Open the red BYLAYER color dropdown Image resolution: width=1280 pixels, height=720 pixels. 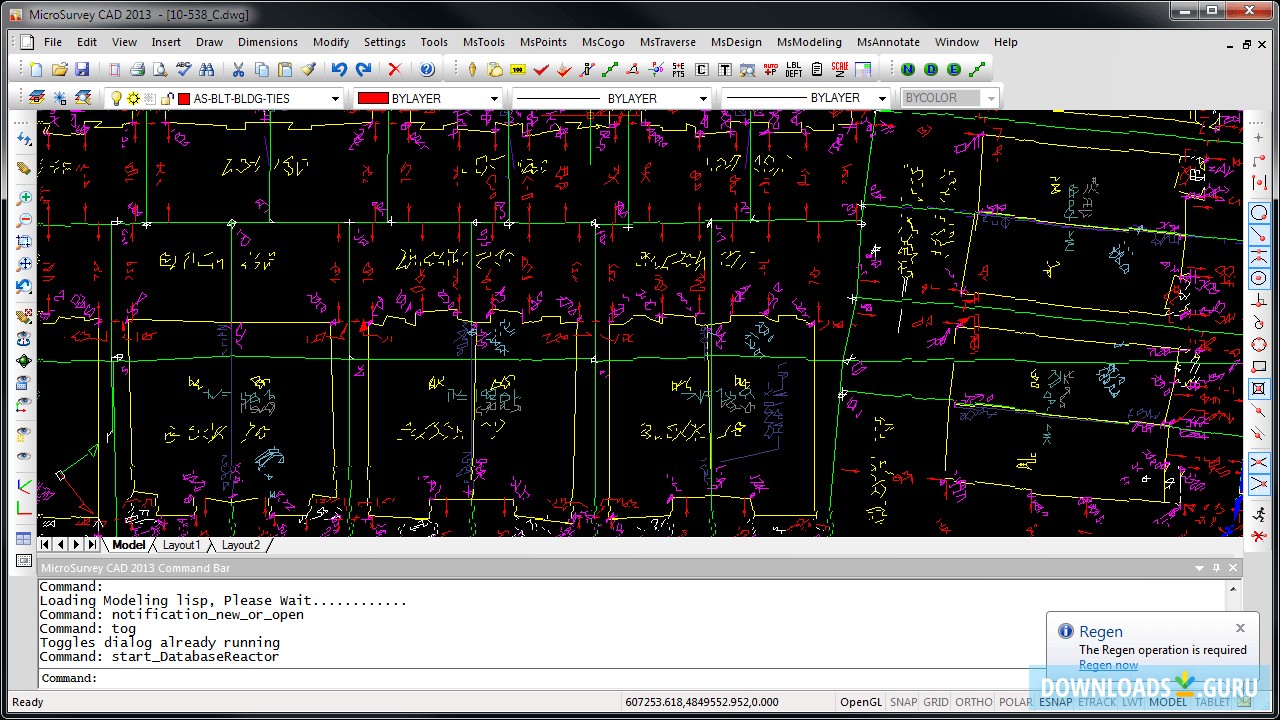coord(493,98)
